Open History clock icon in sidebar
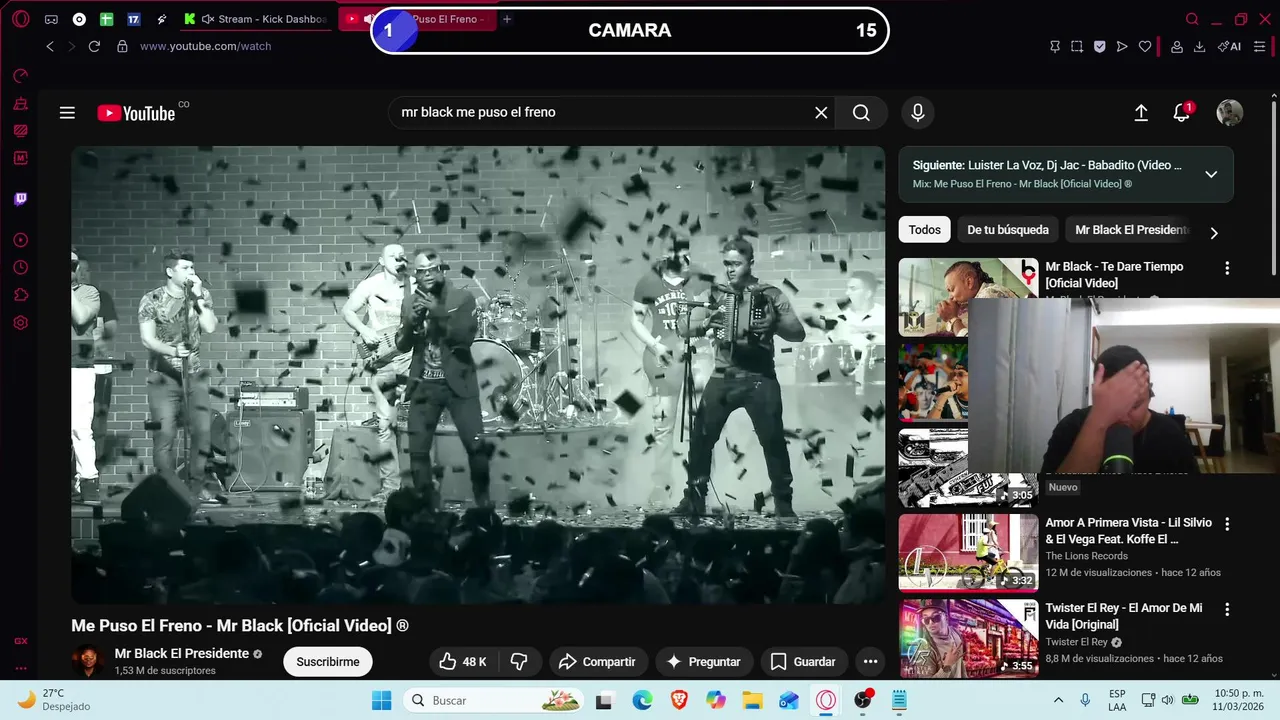This screenshot has height=720, width=1280. pos(20,268)
